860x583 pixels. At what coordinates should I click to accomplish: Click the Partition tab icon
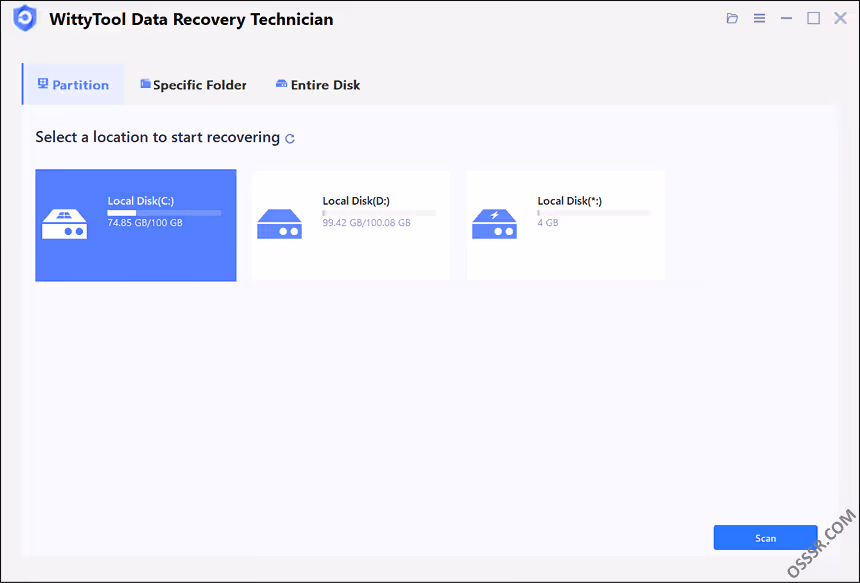43,83
